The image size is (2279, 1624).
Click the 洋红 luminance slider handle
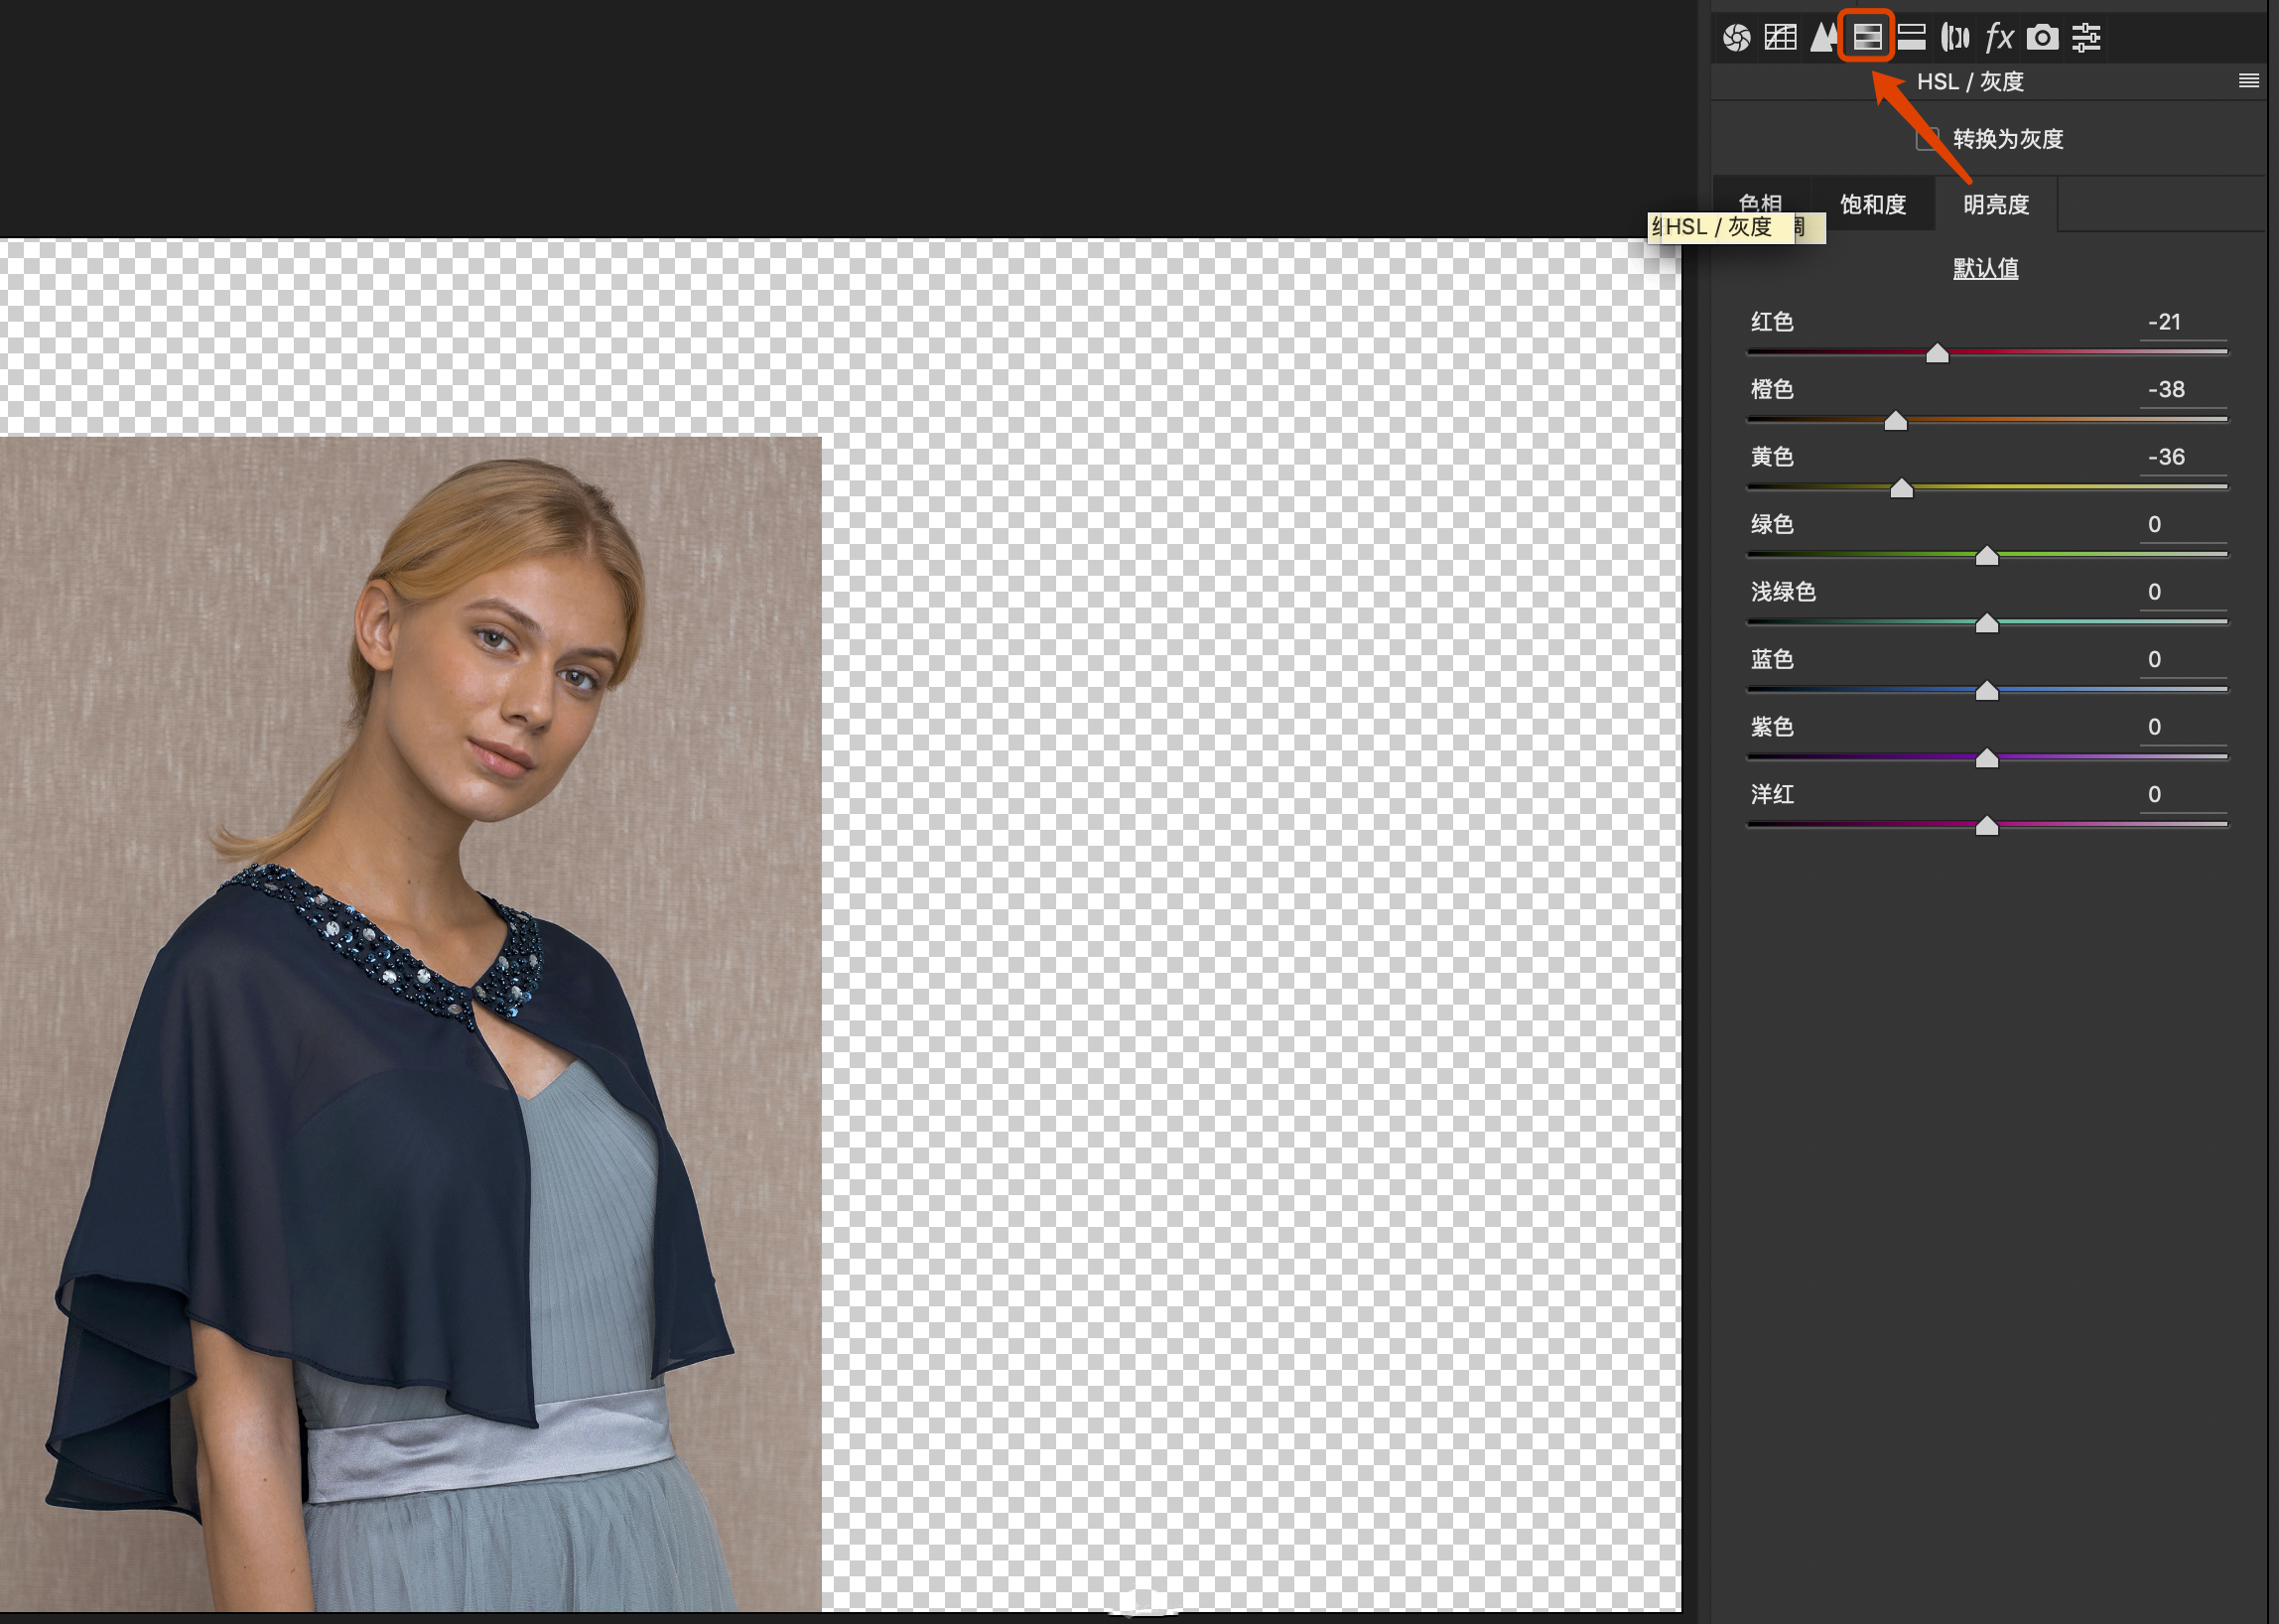[x=1987, y=826]
